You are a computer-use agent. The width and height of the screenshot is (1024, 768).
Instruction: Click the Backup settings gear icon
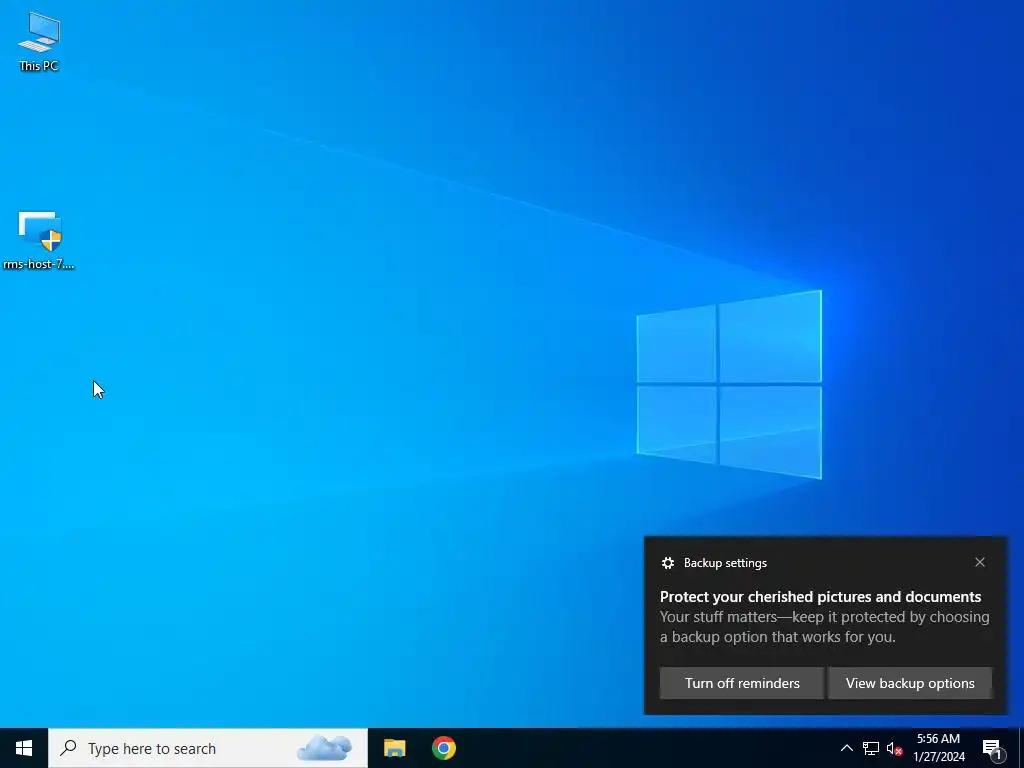(x=667, y=563)
